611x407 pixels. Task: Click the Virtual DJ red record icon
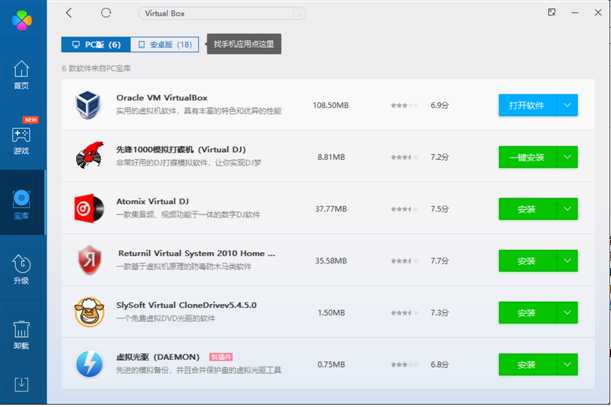point(89,156)
